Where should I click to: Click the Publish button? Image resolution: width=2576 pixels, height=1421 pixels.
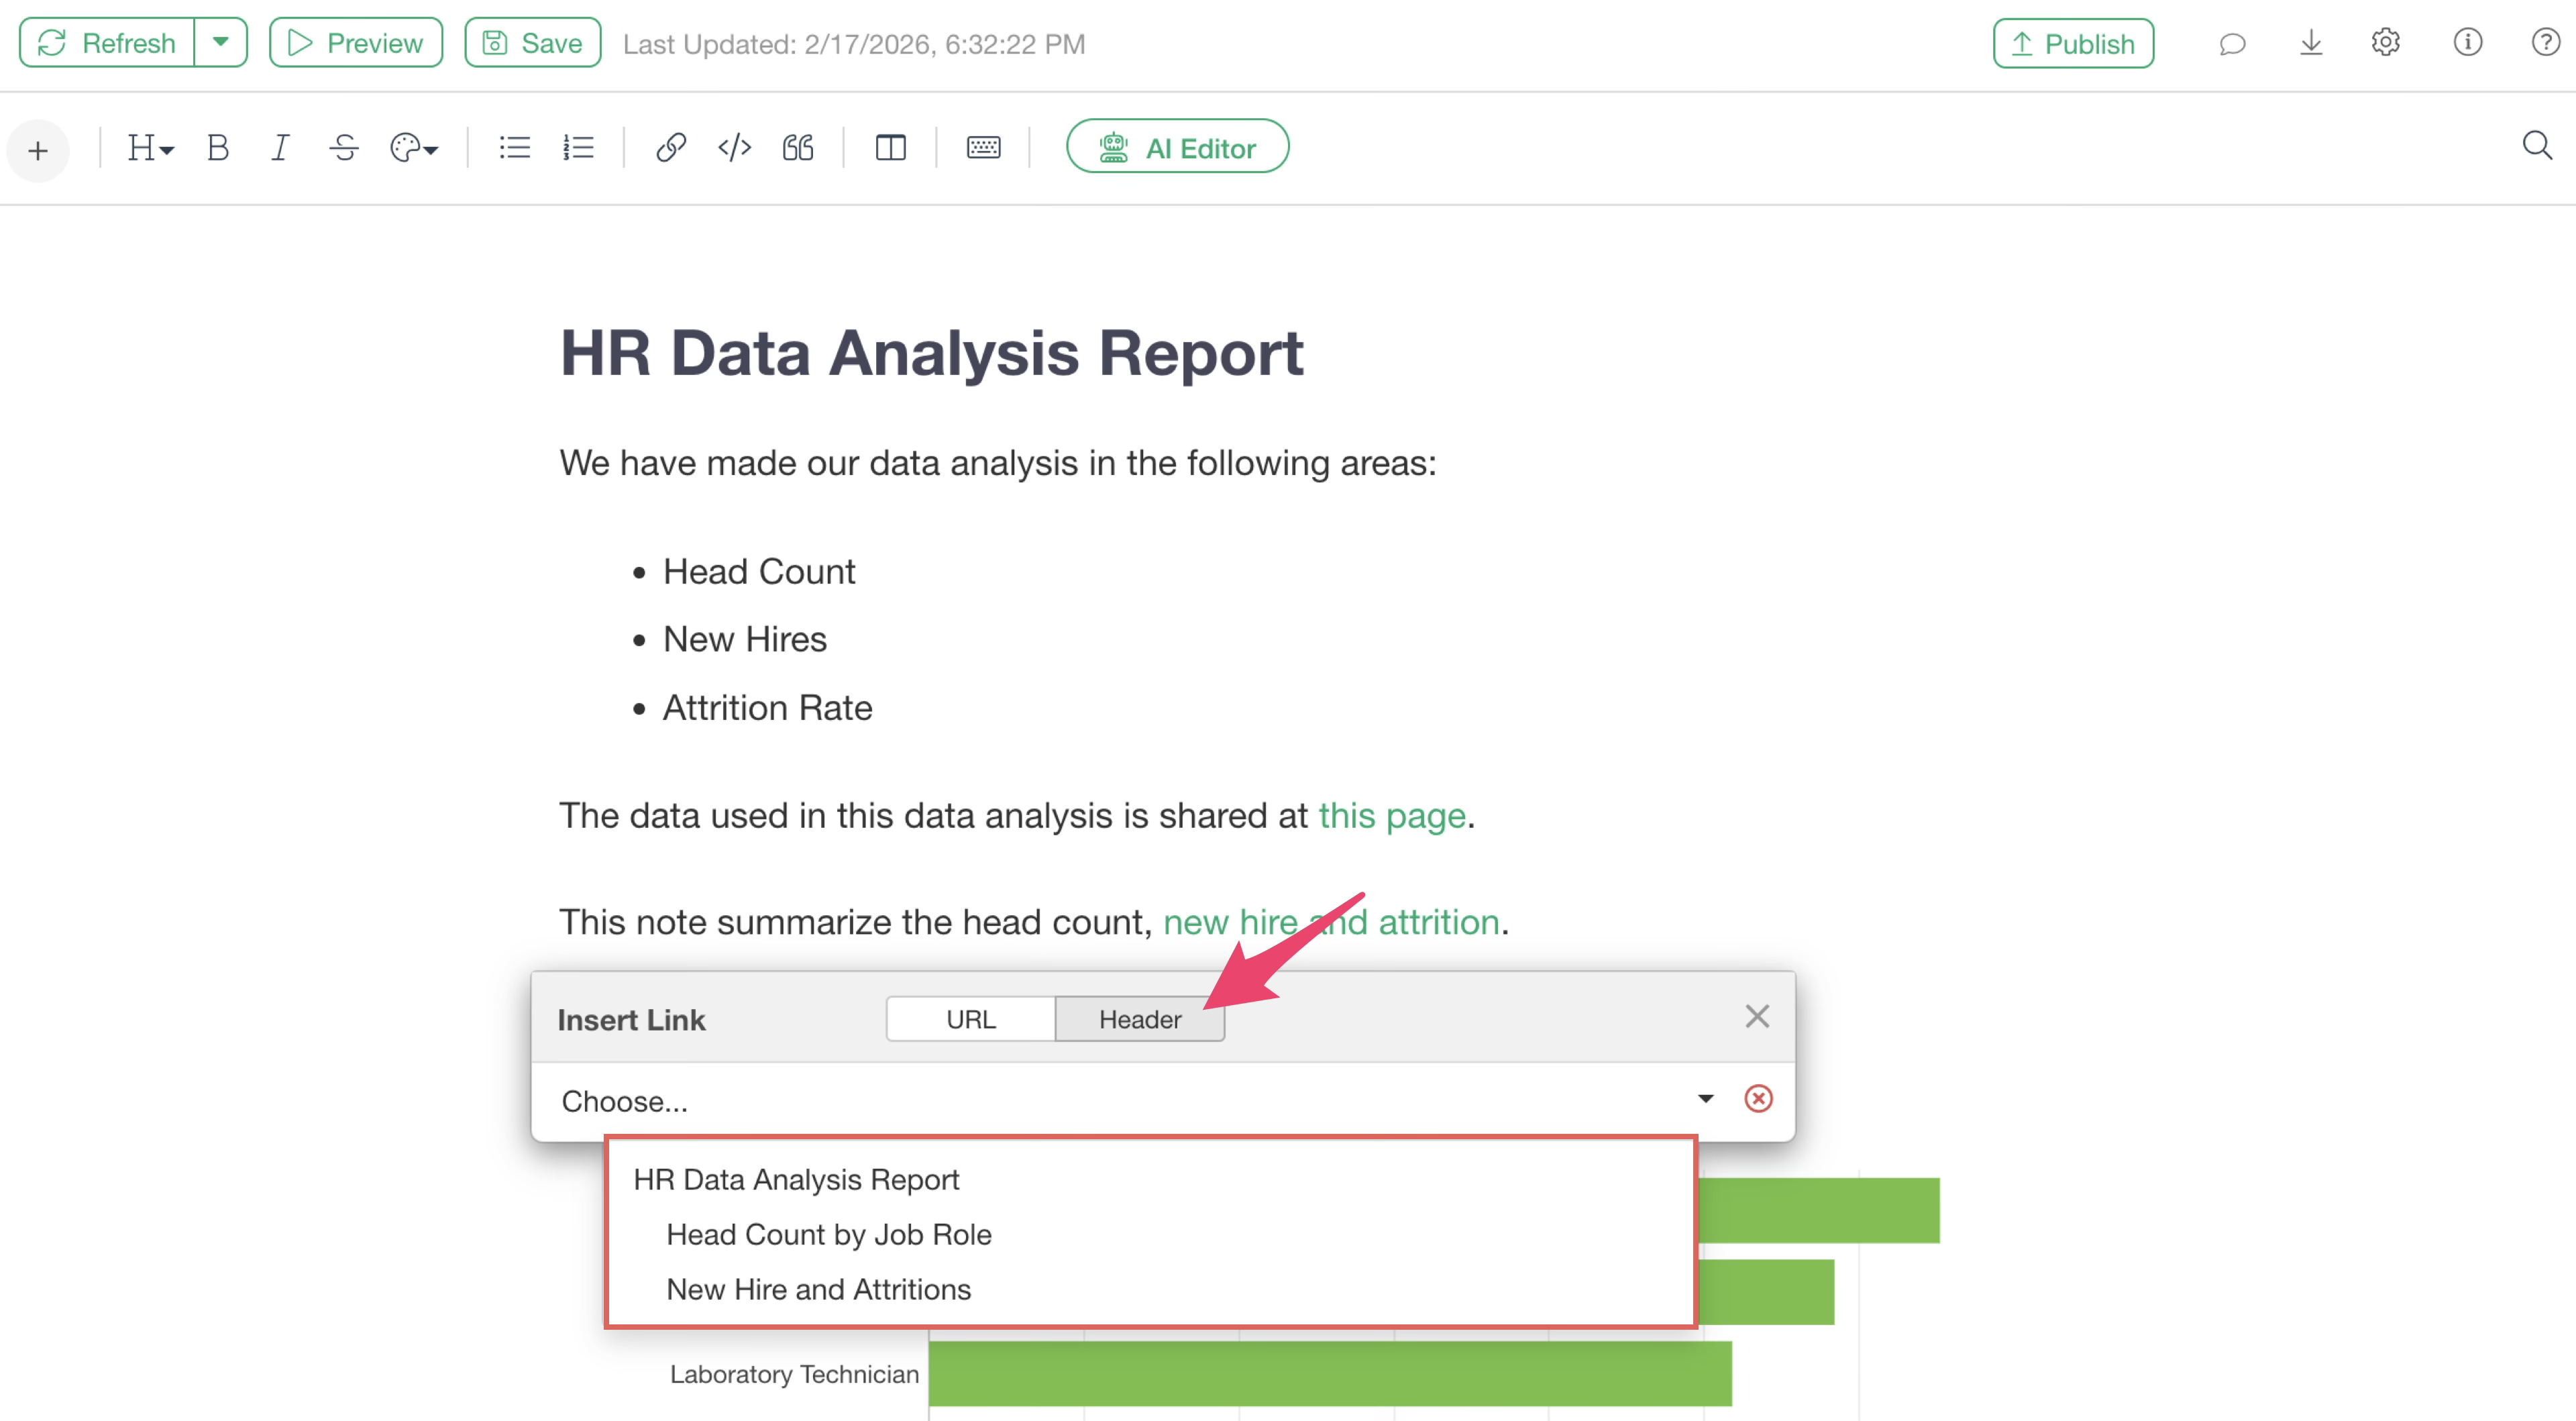[2073, 43]
